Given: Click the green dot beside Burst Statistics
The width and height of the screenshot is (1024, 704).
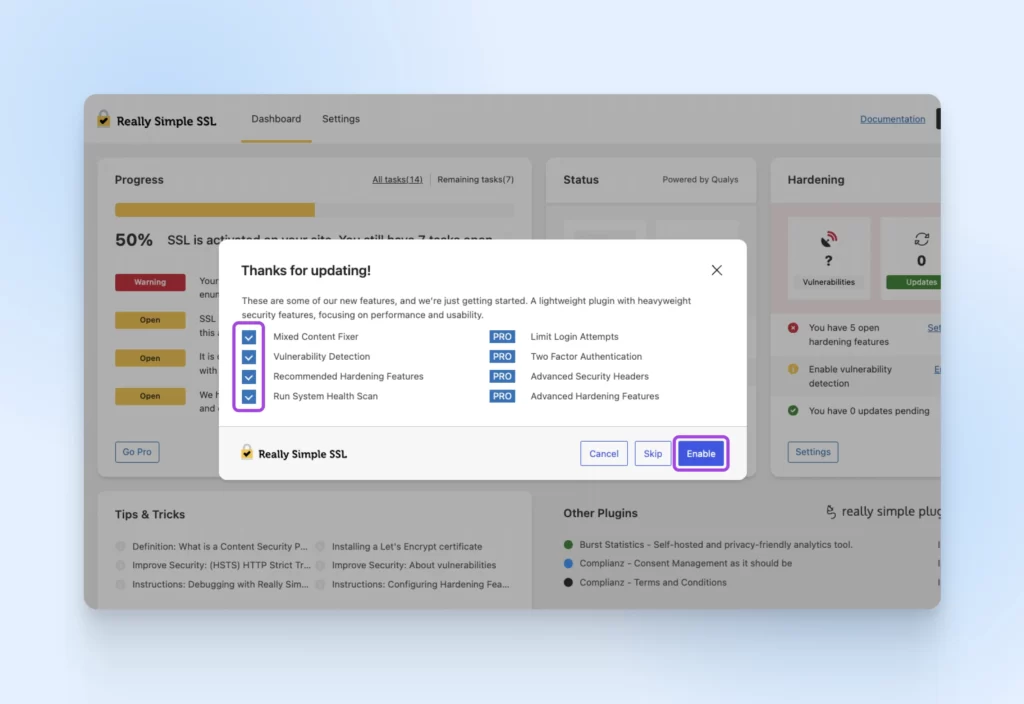Looking at the screenshot, I should [x=568, y=545].
